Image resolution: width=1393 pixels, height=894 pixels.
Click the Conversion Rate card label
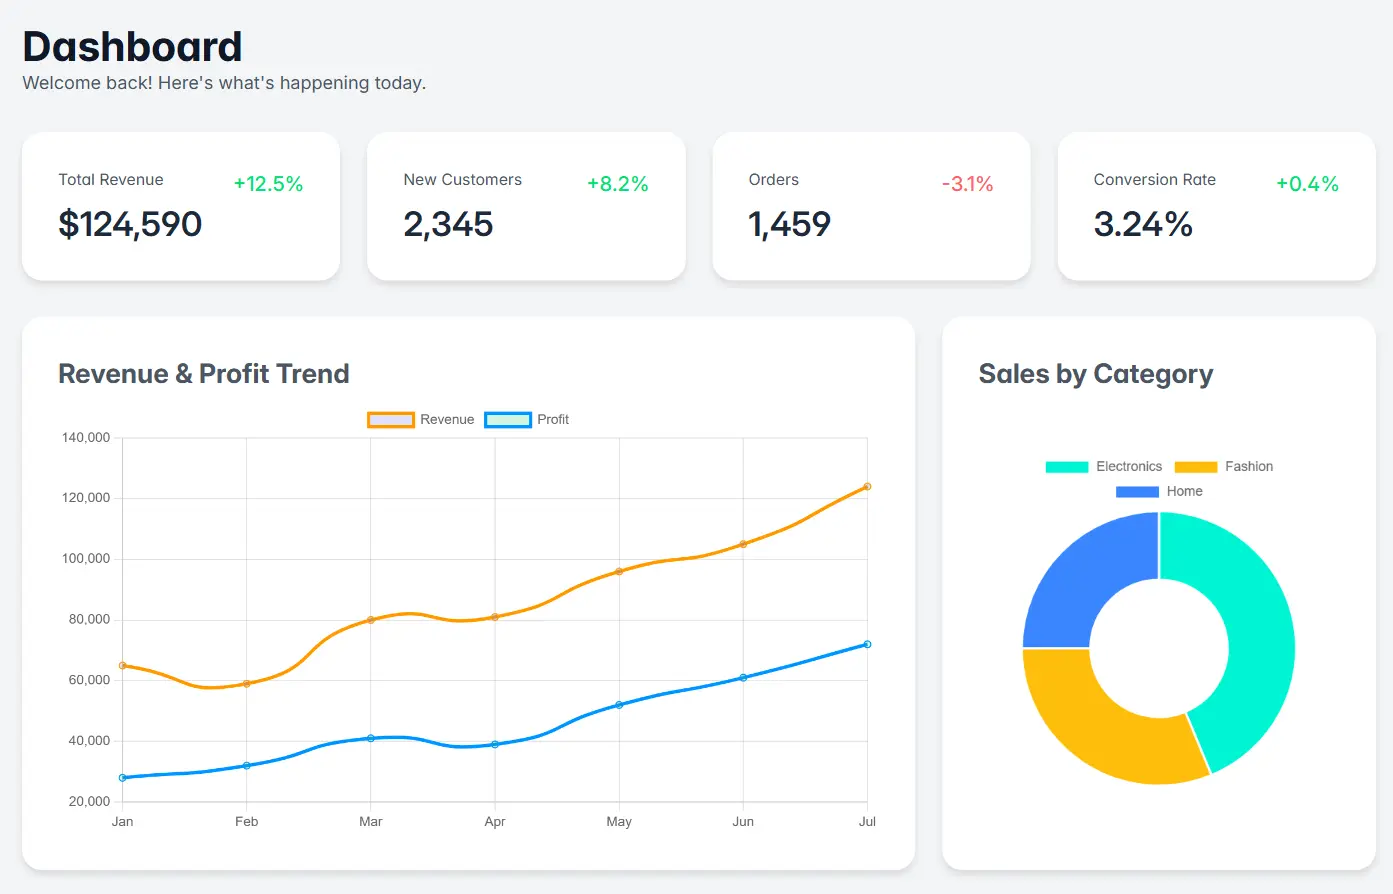(1155, 180)
